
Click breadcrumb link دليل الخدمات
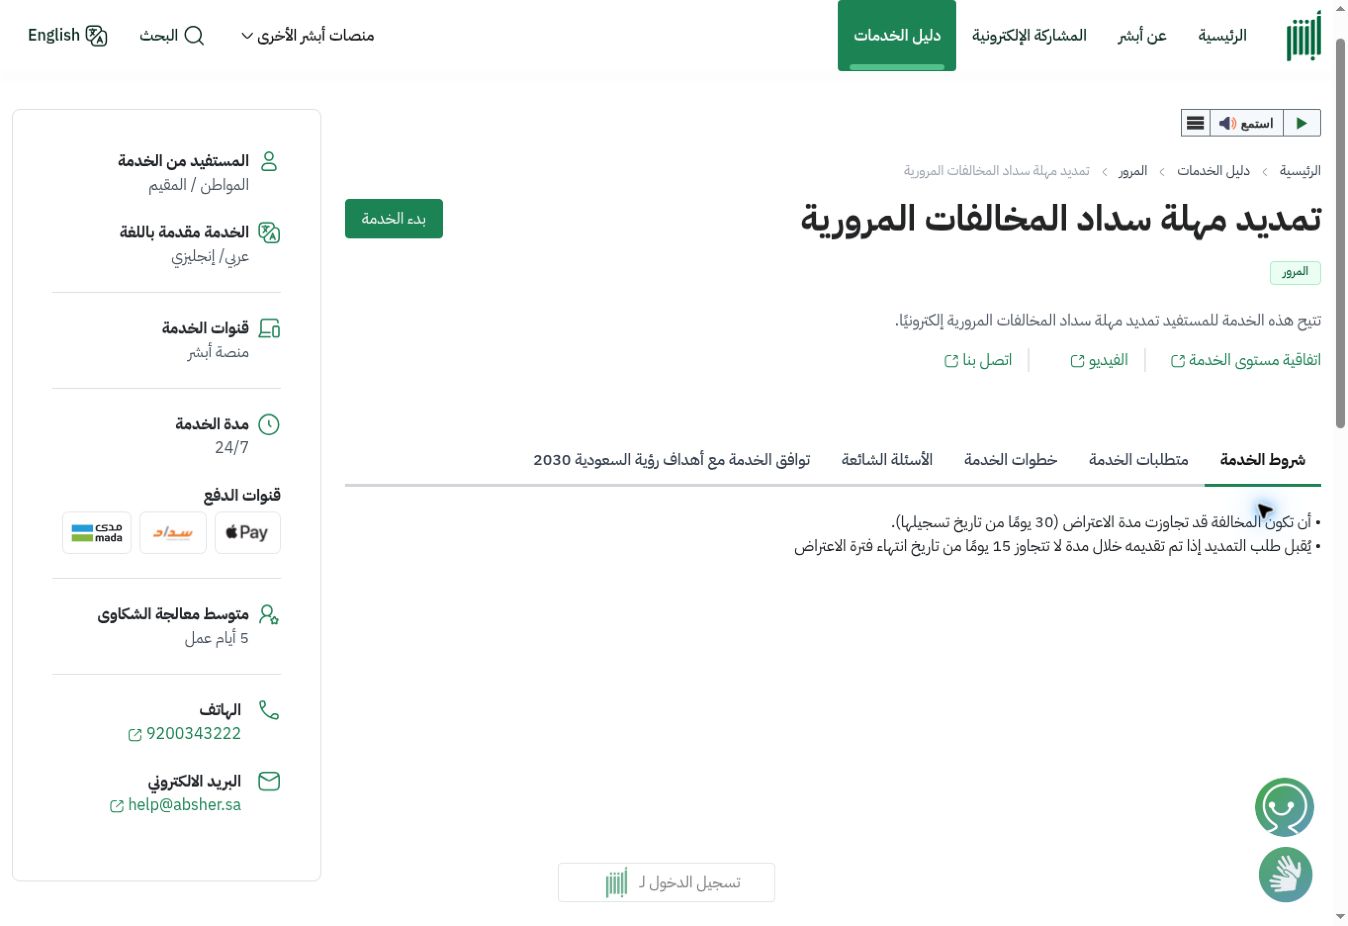tap(1213, 171)
